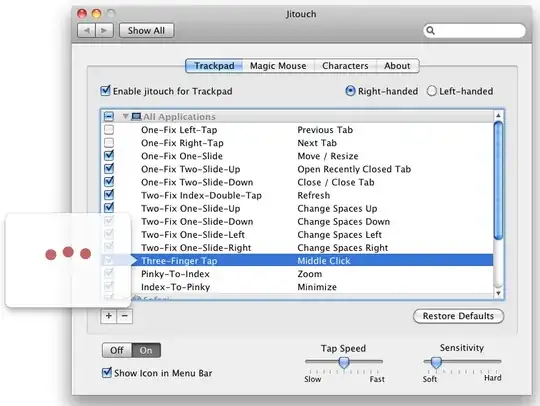Select the Two-Fix One-Slide-Down gesture

(x=197, y=222)
